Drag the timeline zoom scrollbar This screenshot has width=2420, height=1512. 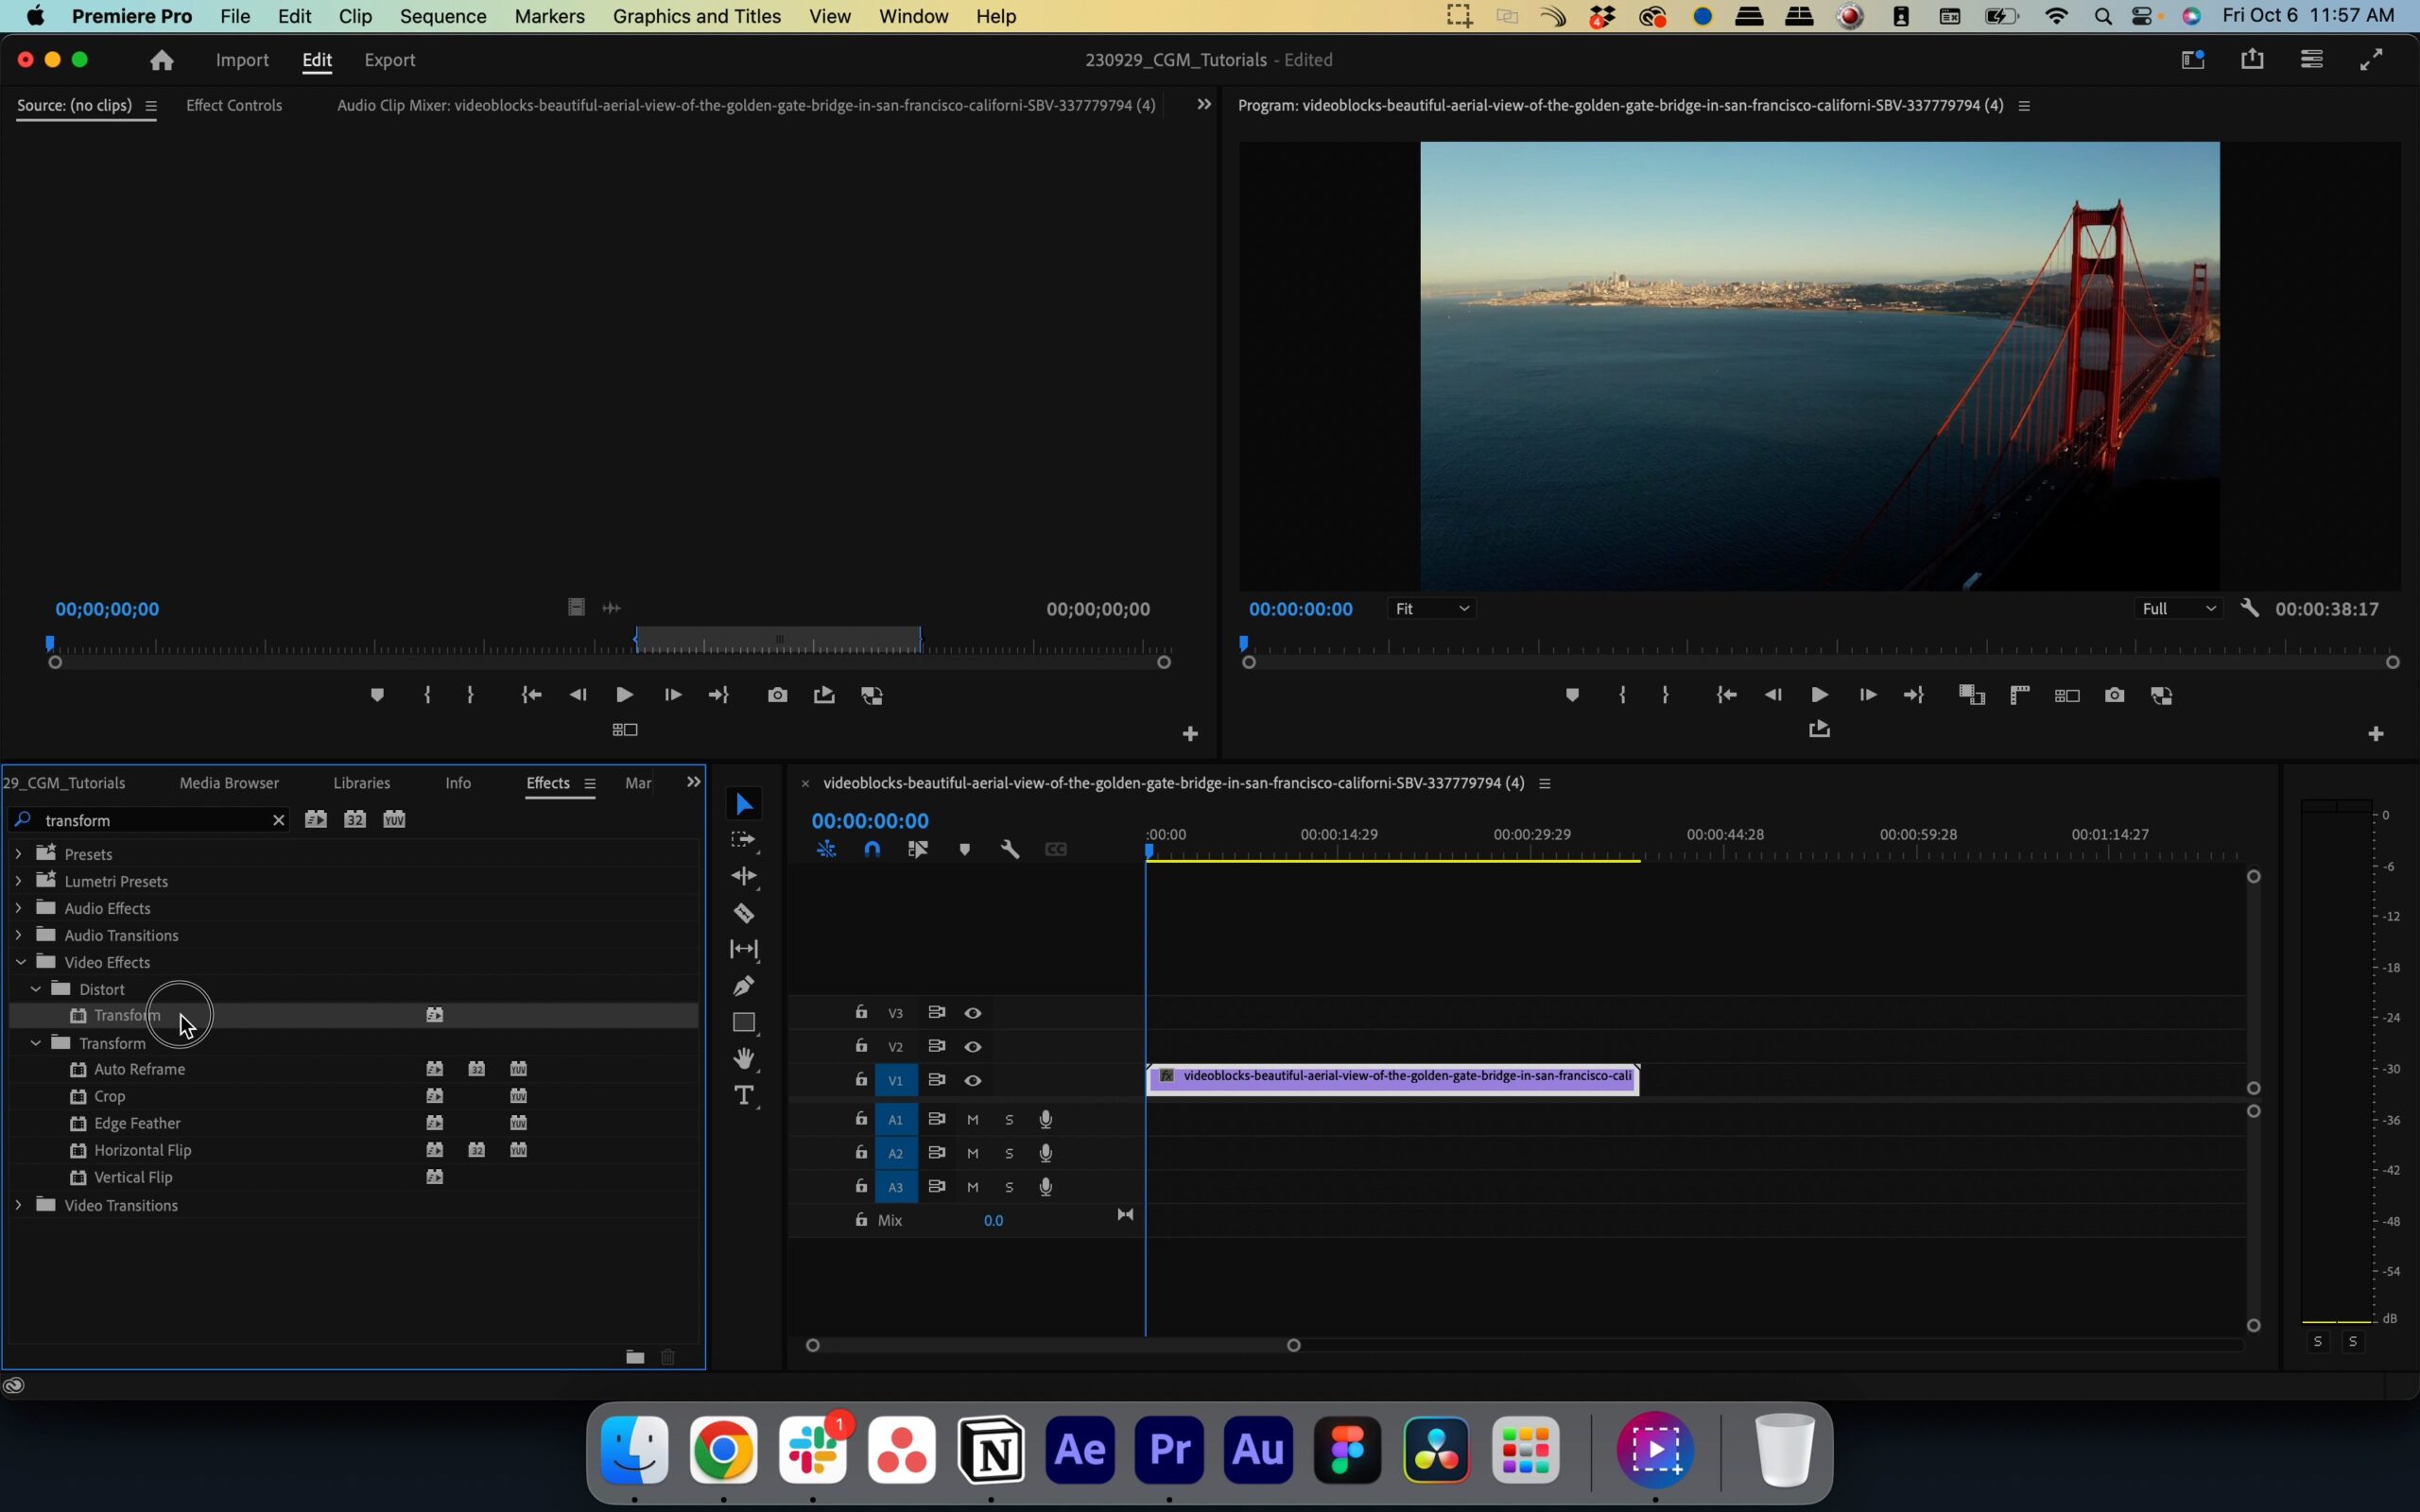tap(1052, 1345)
